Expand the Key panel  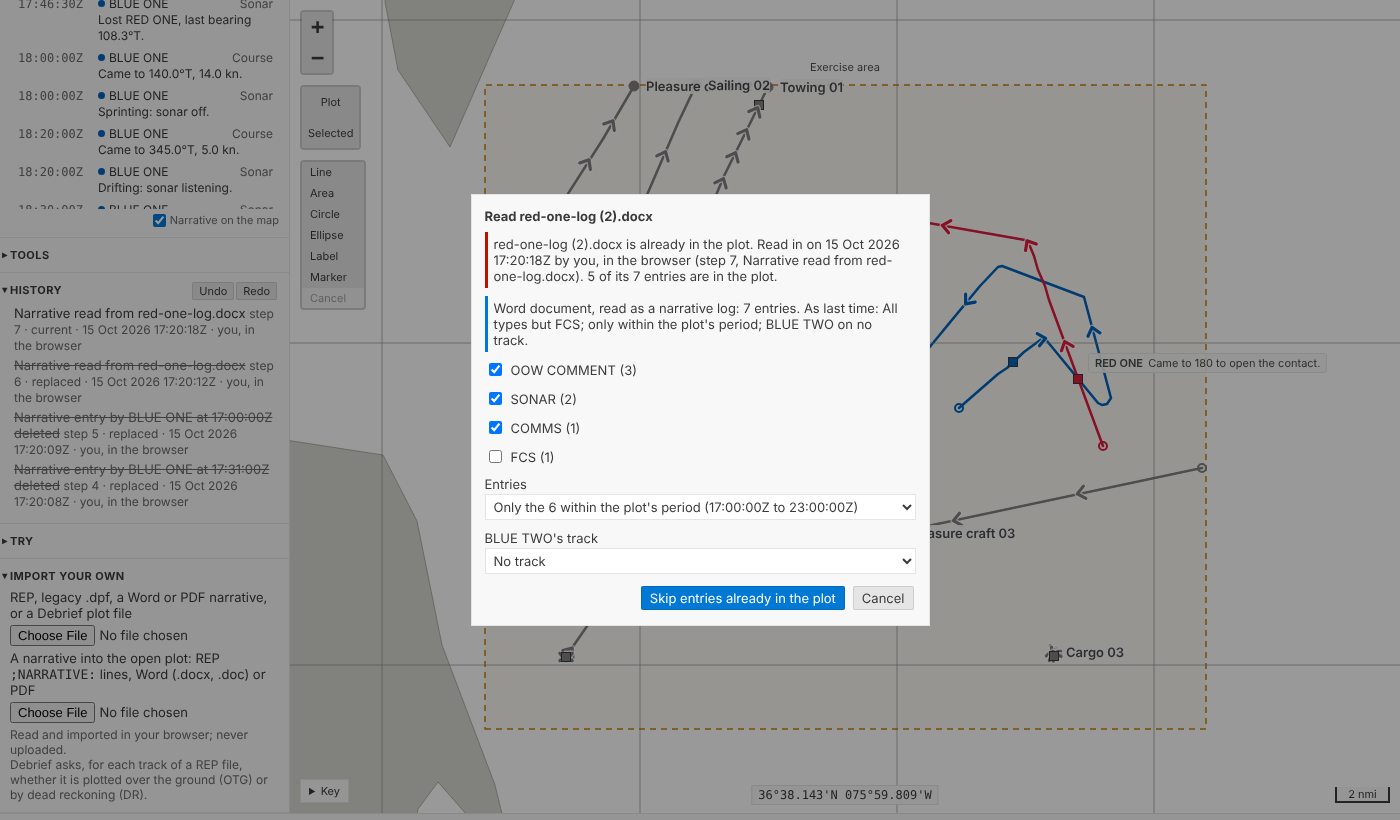325,791
